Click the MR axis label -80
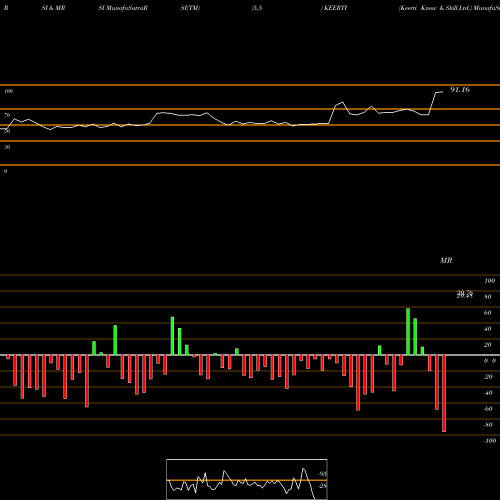 click(488, 425)
